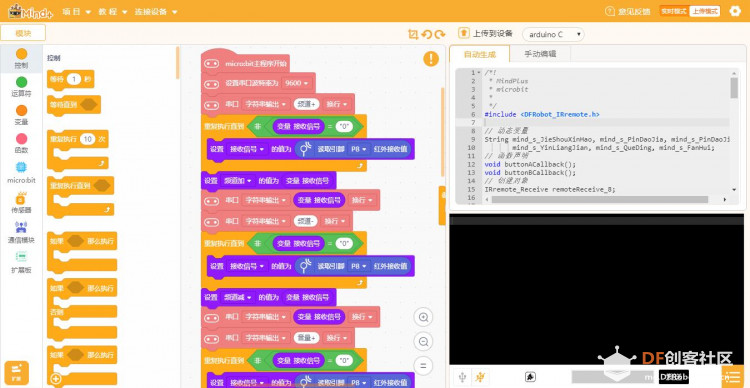Open the 变量 block category

(21, 115)
